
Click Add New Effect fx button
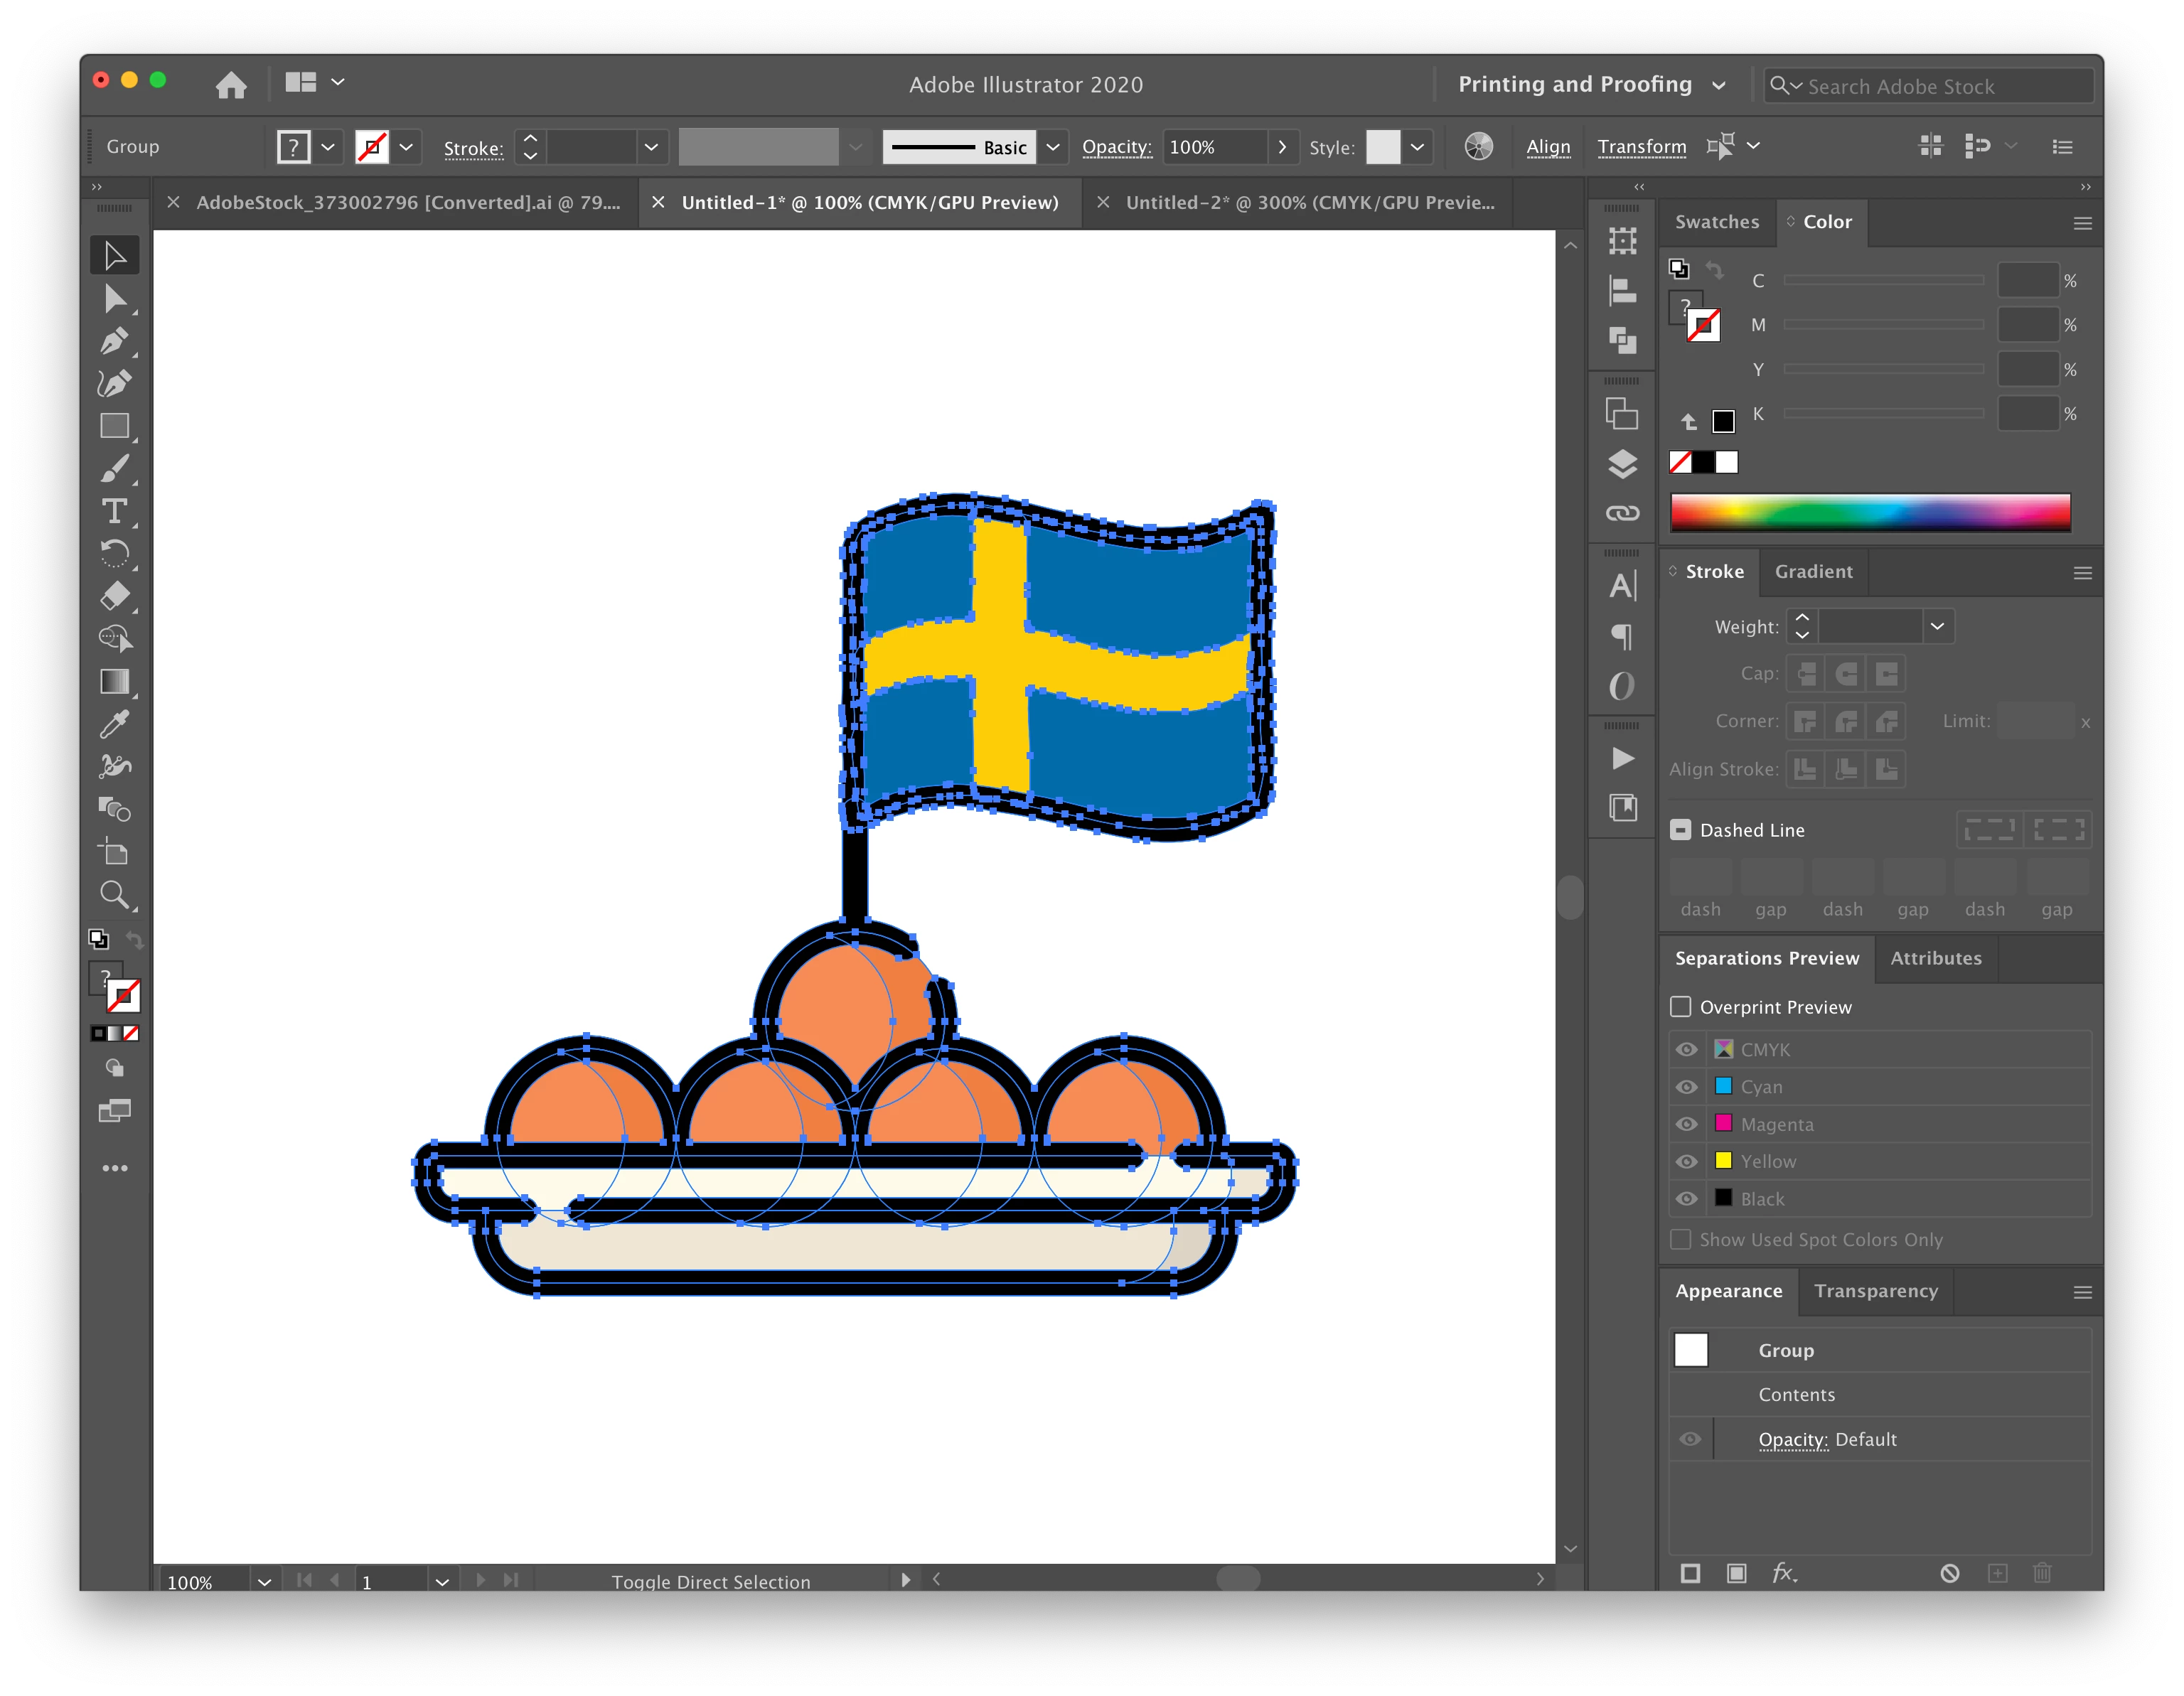click(x=1784, y=1573)
